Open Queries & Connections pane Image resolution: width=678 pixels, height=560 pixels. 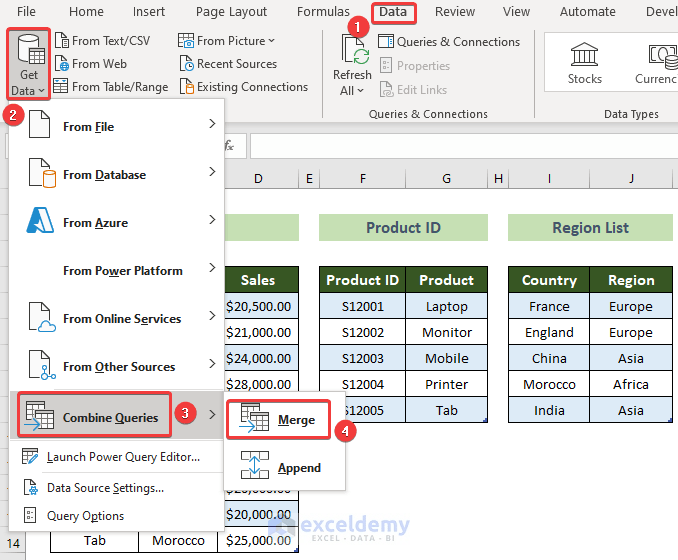449,42
